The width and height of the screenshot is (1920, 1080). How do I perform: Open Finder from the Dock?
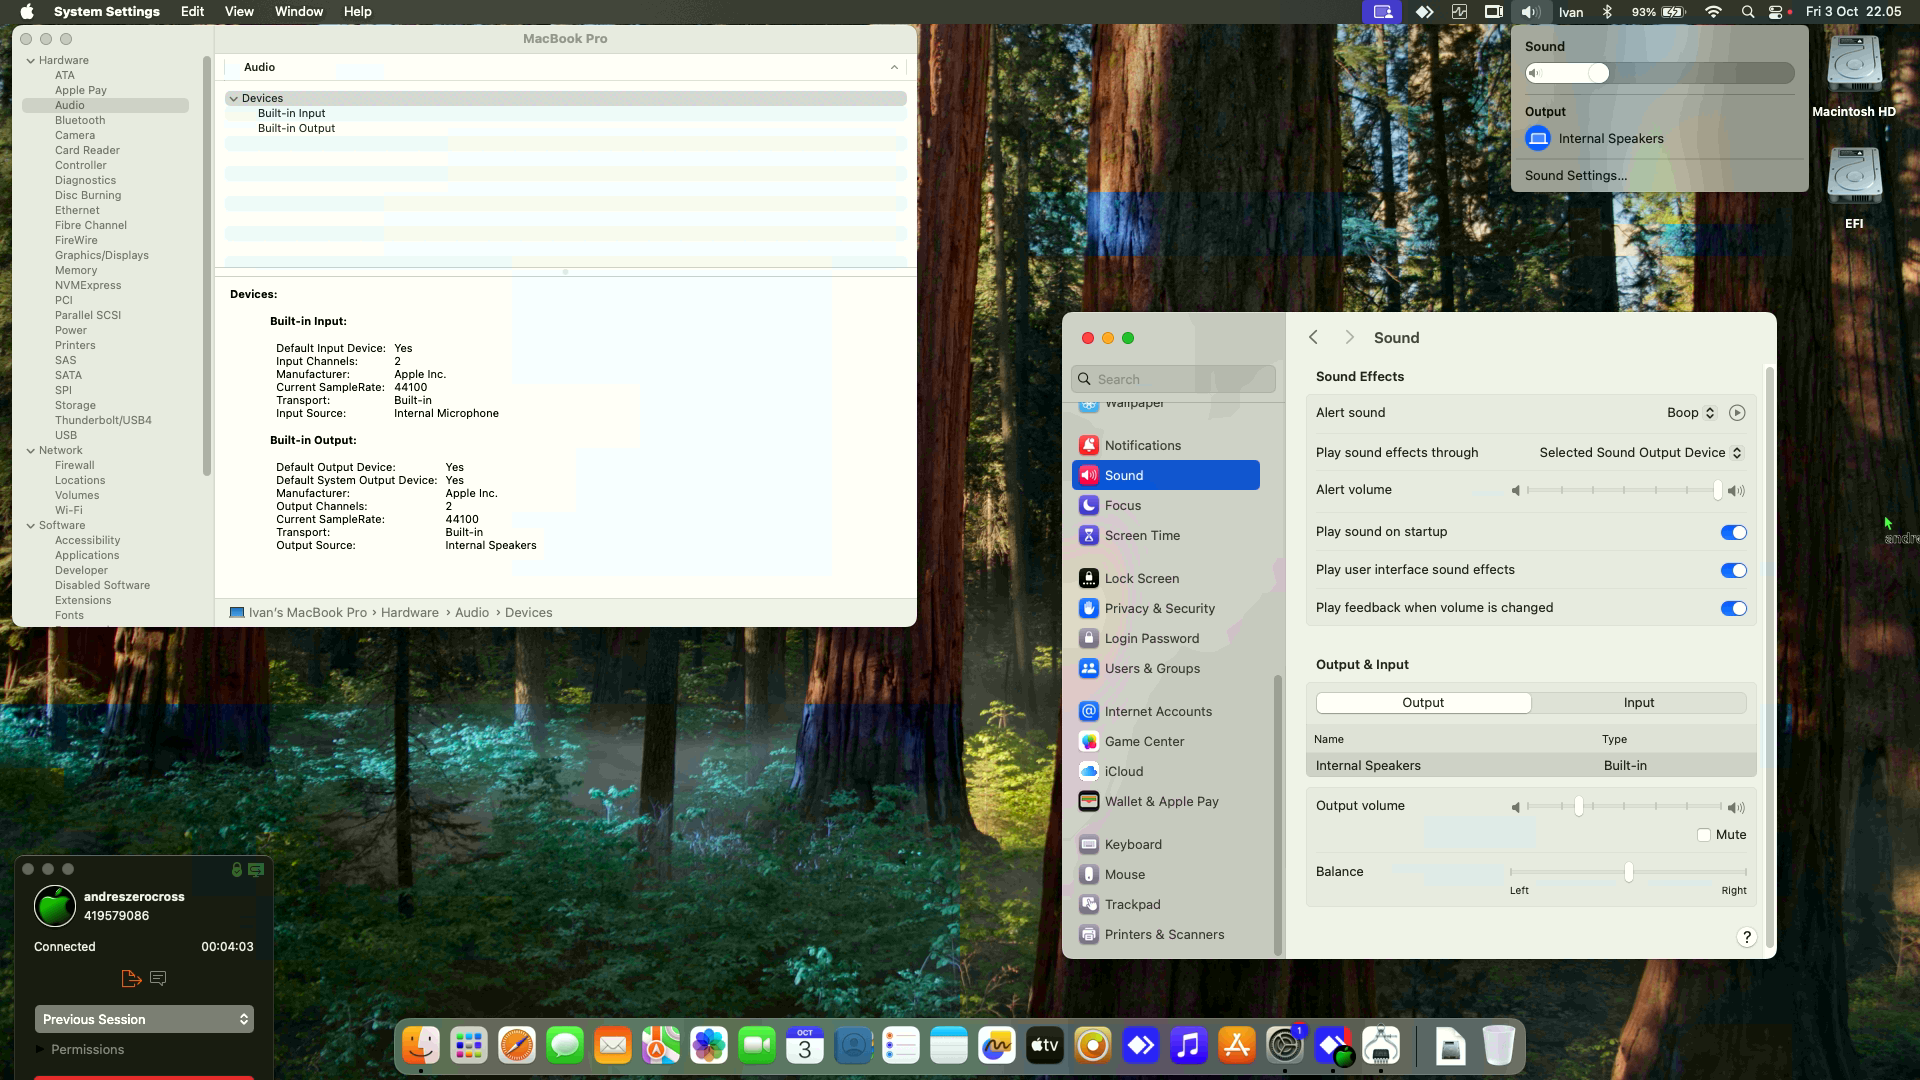pos(421,1046)
